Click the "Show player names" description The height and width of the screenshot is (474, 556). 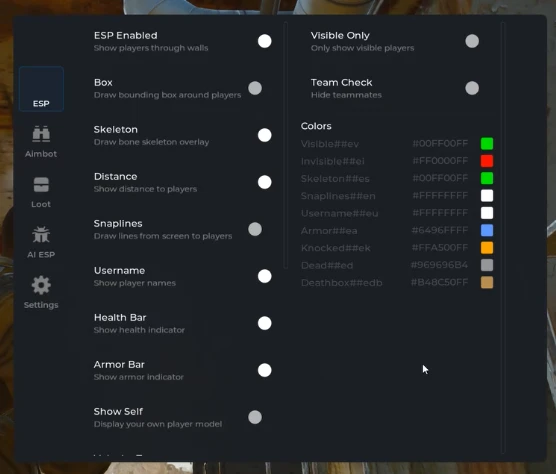coord(135,283)
